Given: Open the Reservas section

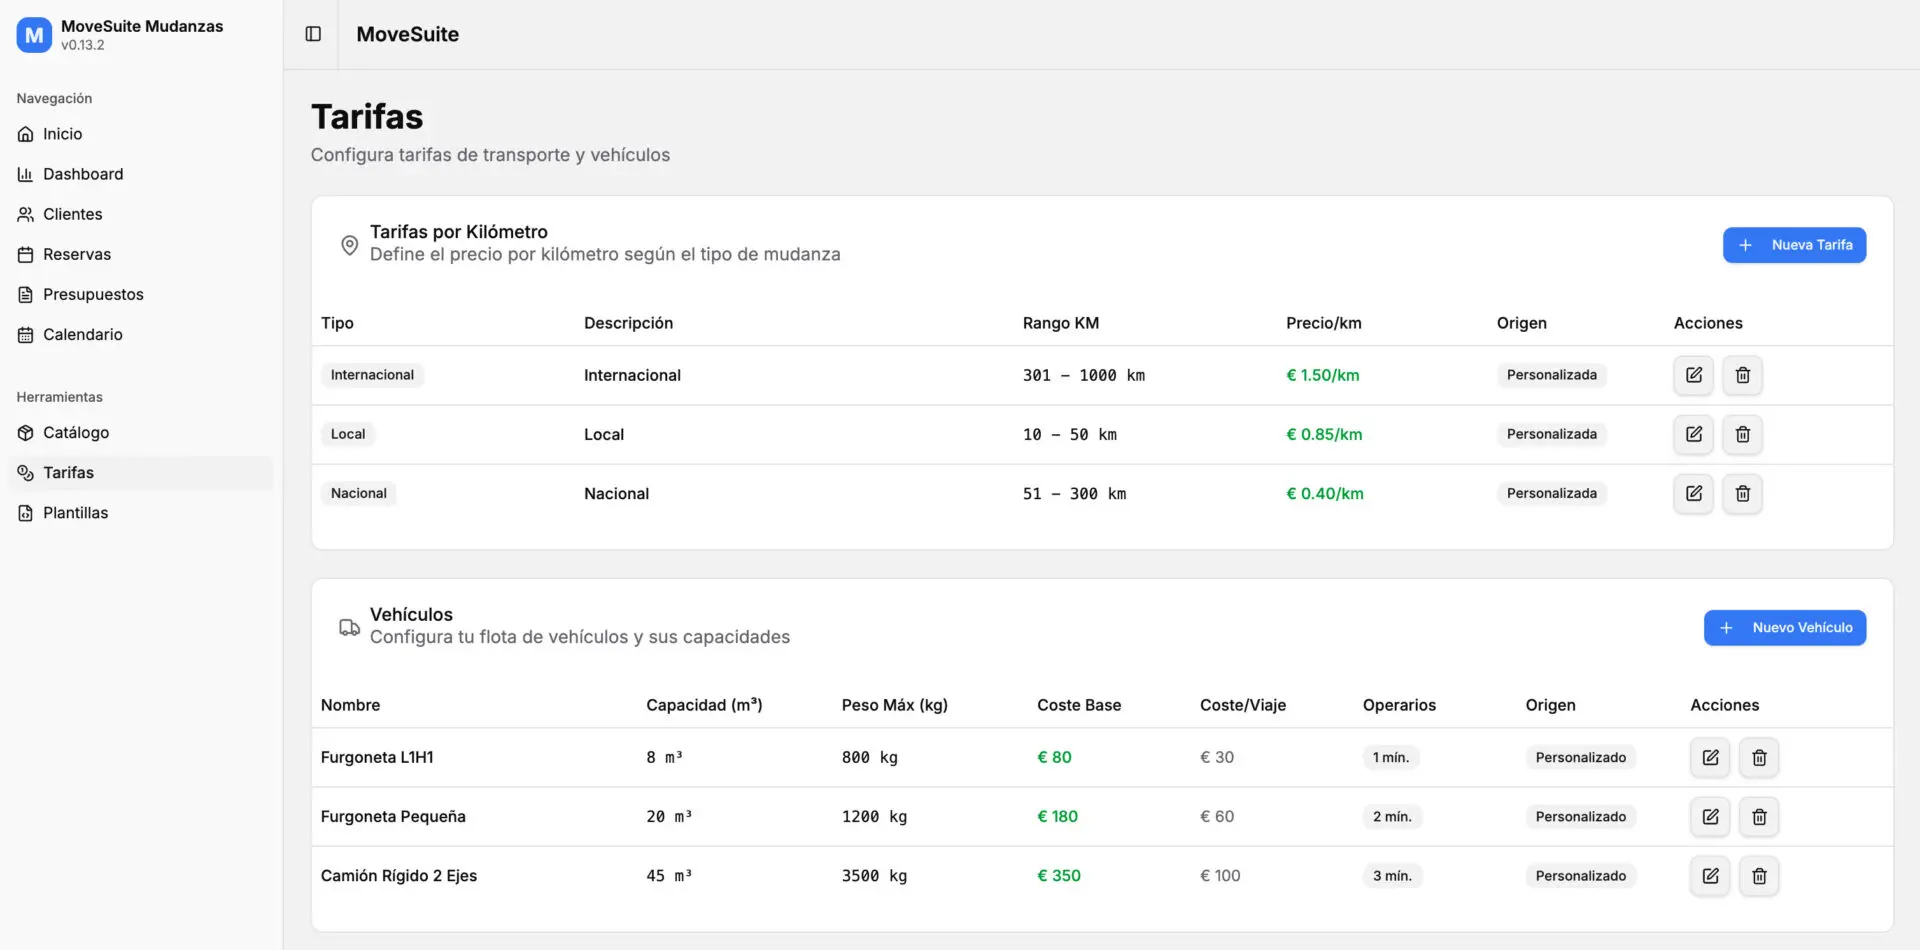Looking at the screenshot, I should pos(76,254).
